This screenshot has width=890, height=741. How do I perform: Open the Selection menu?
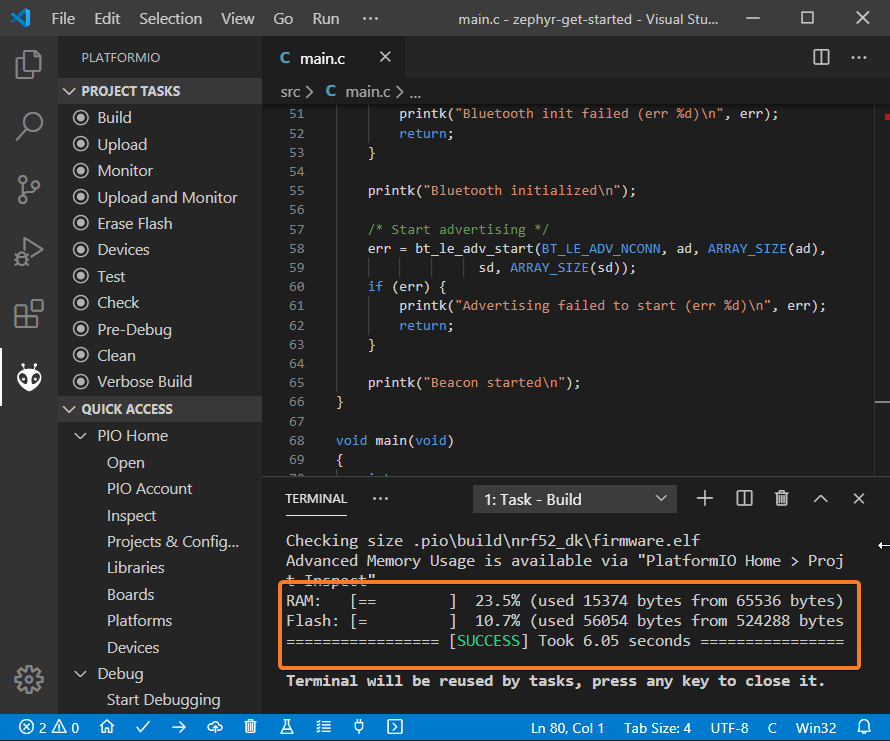coord(170,19)
